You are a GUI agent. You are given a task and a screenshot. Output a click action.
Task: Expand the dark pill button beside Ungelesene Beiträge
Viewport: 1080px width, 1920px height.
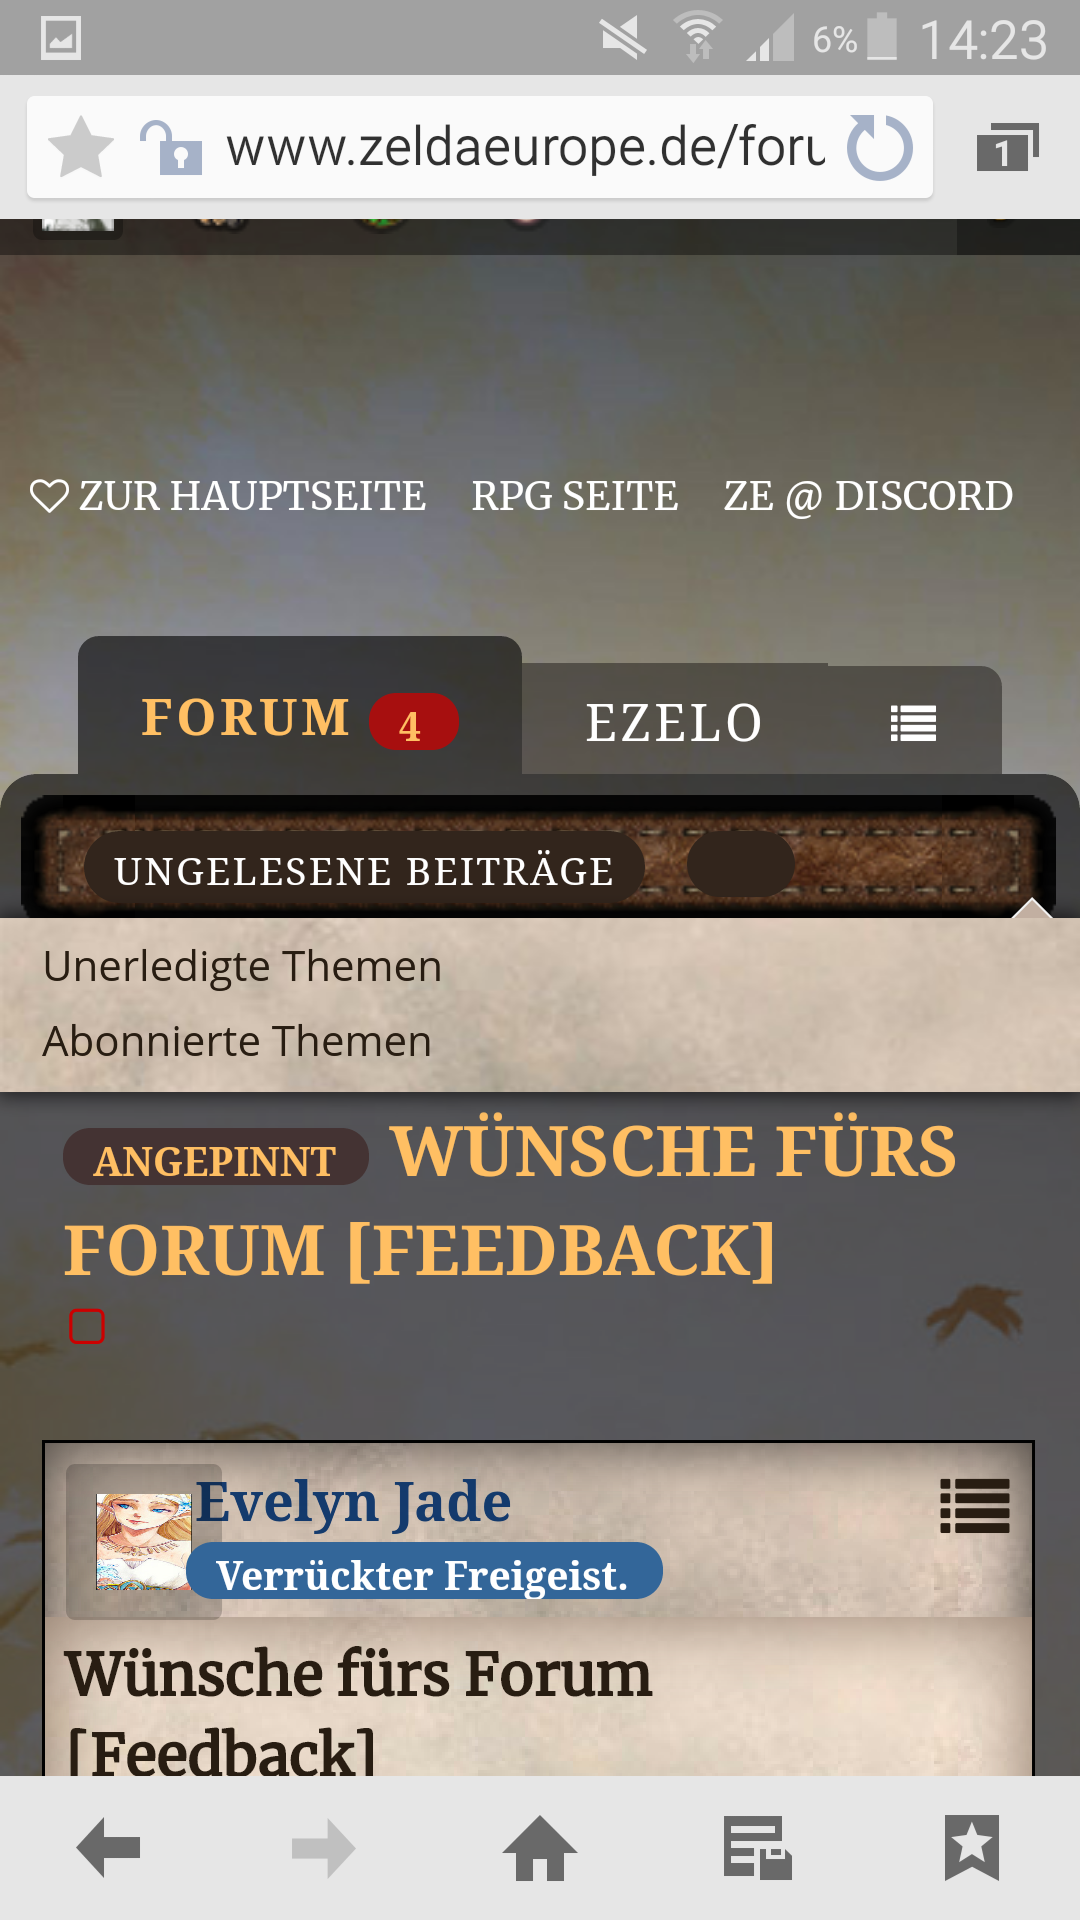click(x=740, y=865)
